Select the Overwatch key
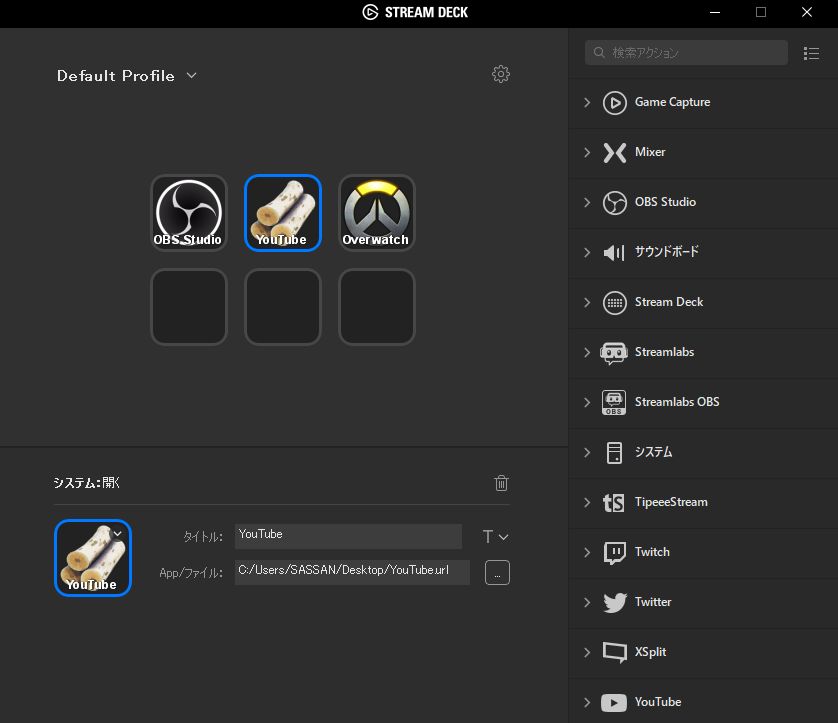This screenshot has height=723, width=838. [x=377, y=213]
